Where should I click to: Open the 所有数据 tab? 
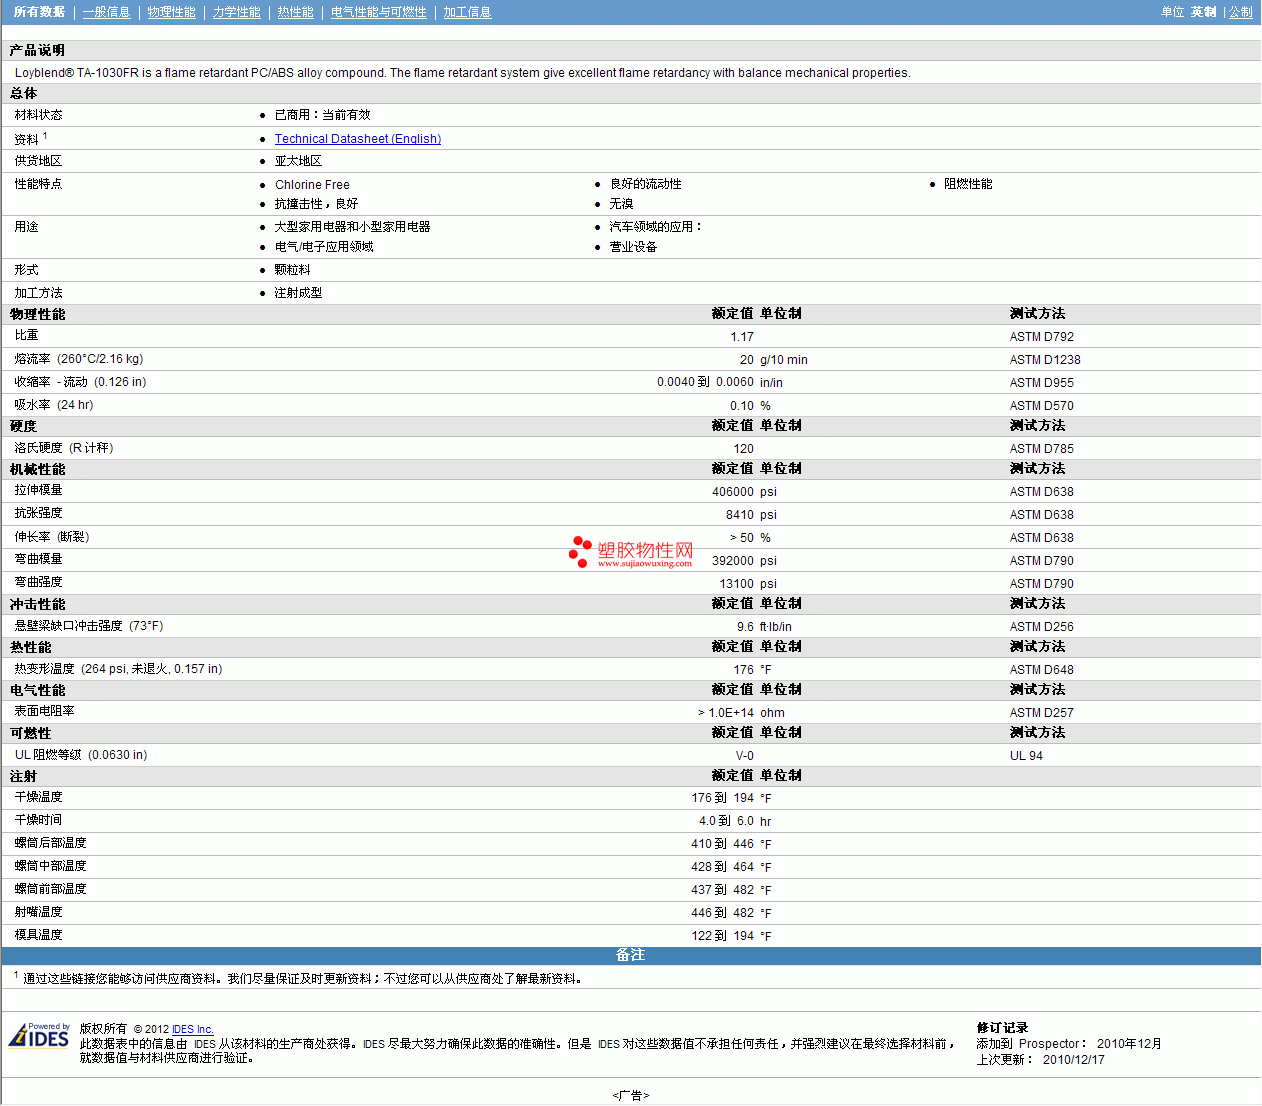pyautogui.click(x=39, y=12)
